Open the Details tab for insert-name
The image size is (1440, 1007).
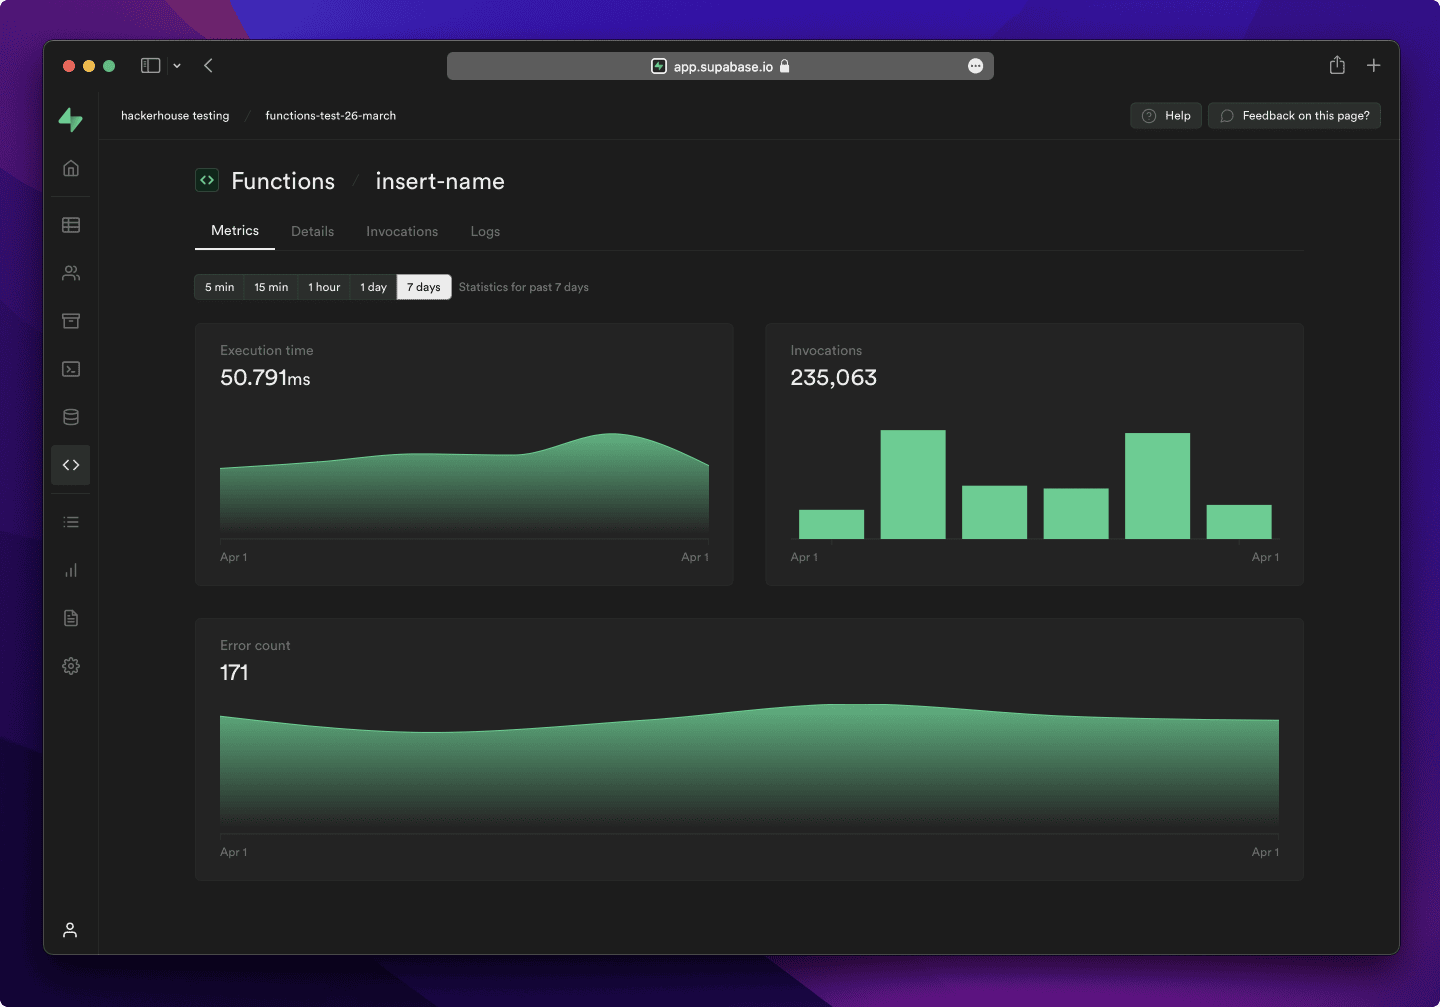[312, 231]
